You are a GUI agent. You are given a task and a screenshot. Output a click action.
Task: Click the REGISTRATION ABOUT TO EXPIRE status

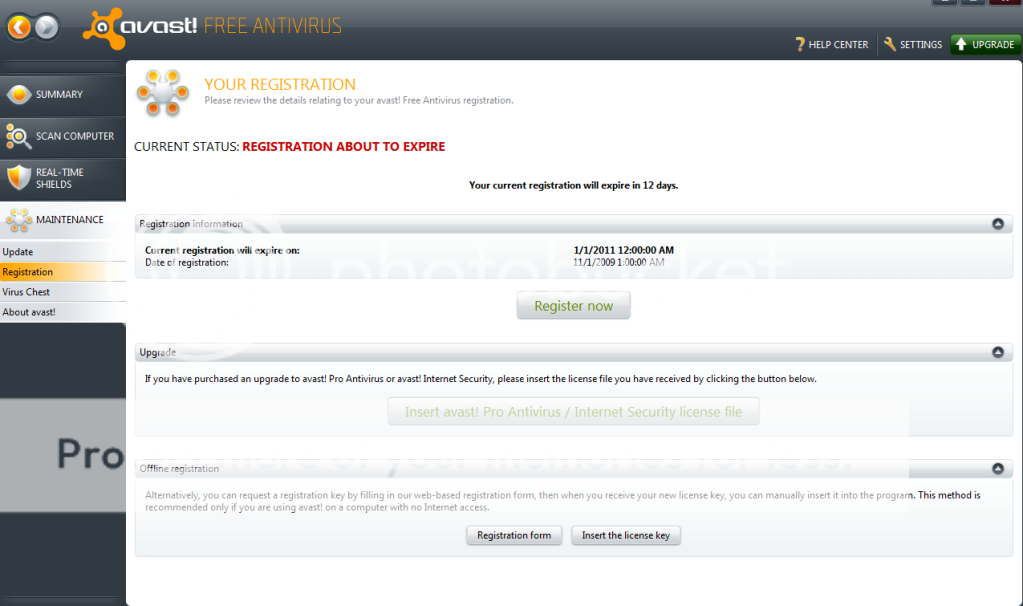tap(344, 147)
